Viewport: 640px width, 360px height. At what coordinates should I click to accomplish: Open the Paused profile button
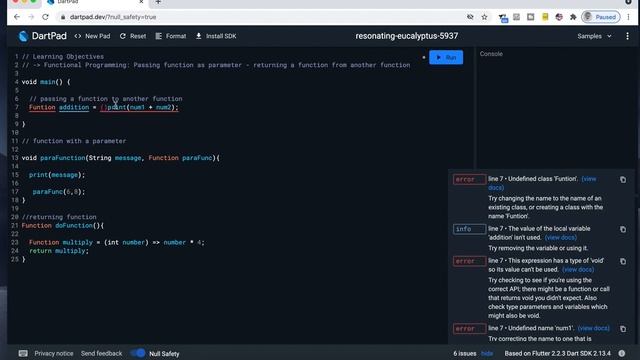coord(601,17)
